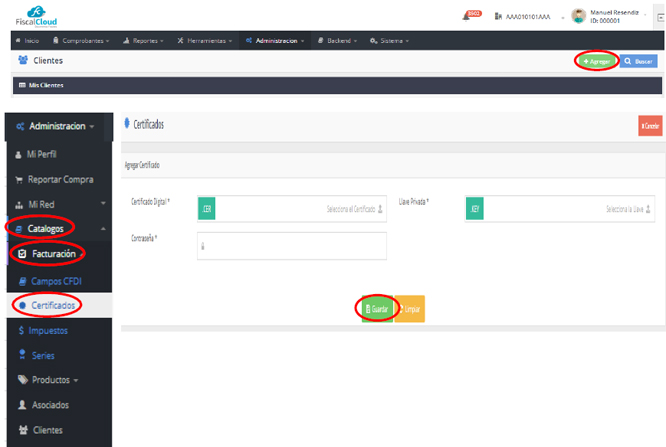Screen dimensions: 666x447
Task: Toggle the panel icon at the top right edge
Action: tap(660, 18)
